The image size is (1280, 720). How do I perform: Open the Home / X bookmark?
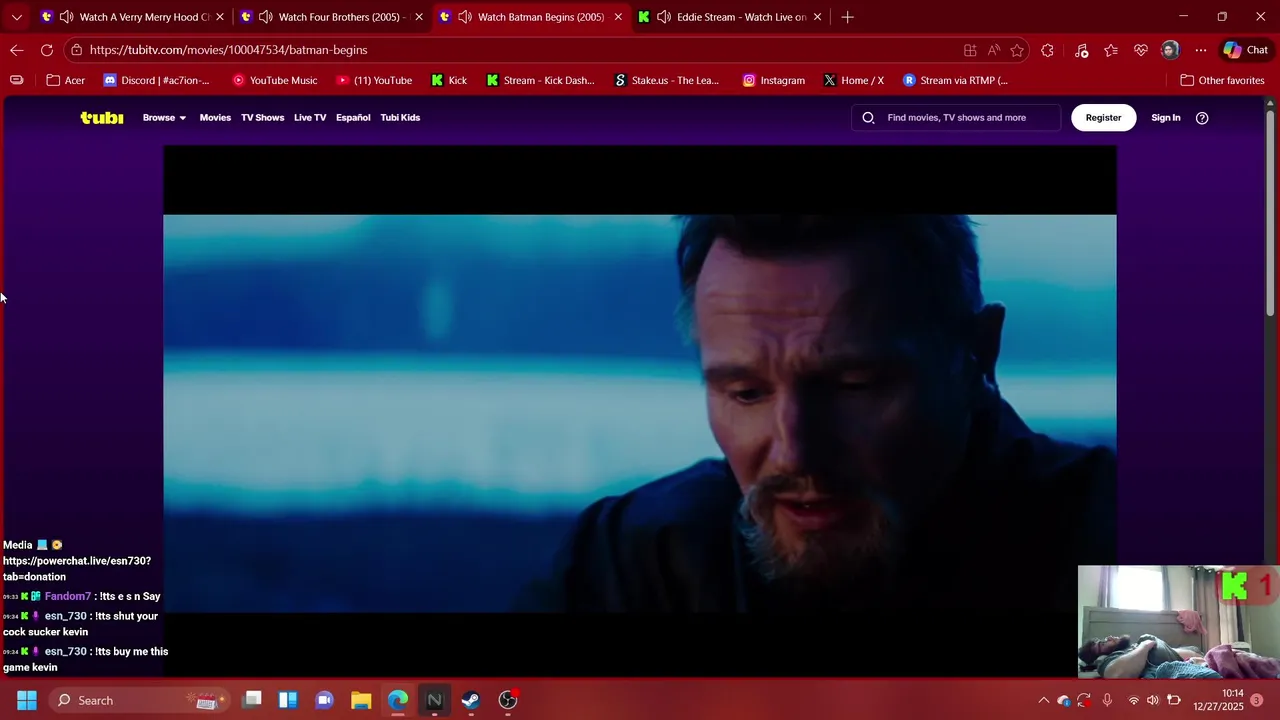pos(853,80)
